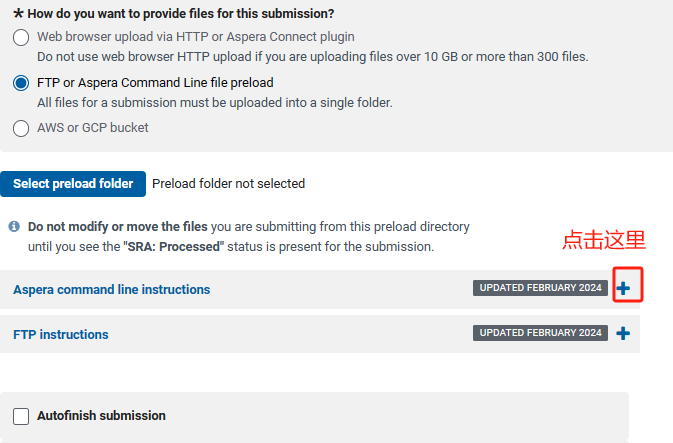Click the web browser HTTP upload warning text
The image size is (673, 443).
(312, 57)
